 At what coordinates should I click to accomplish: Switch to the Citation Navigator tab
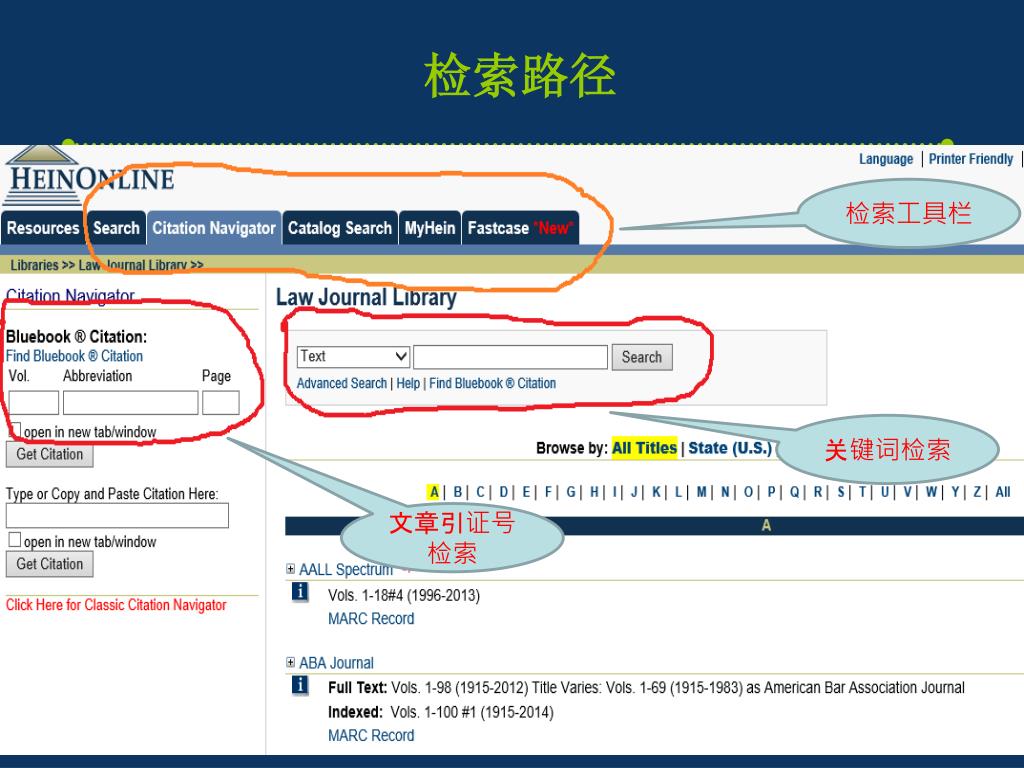click(214, 228)
